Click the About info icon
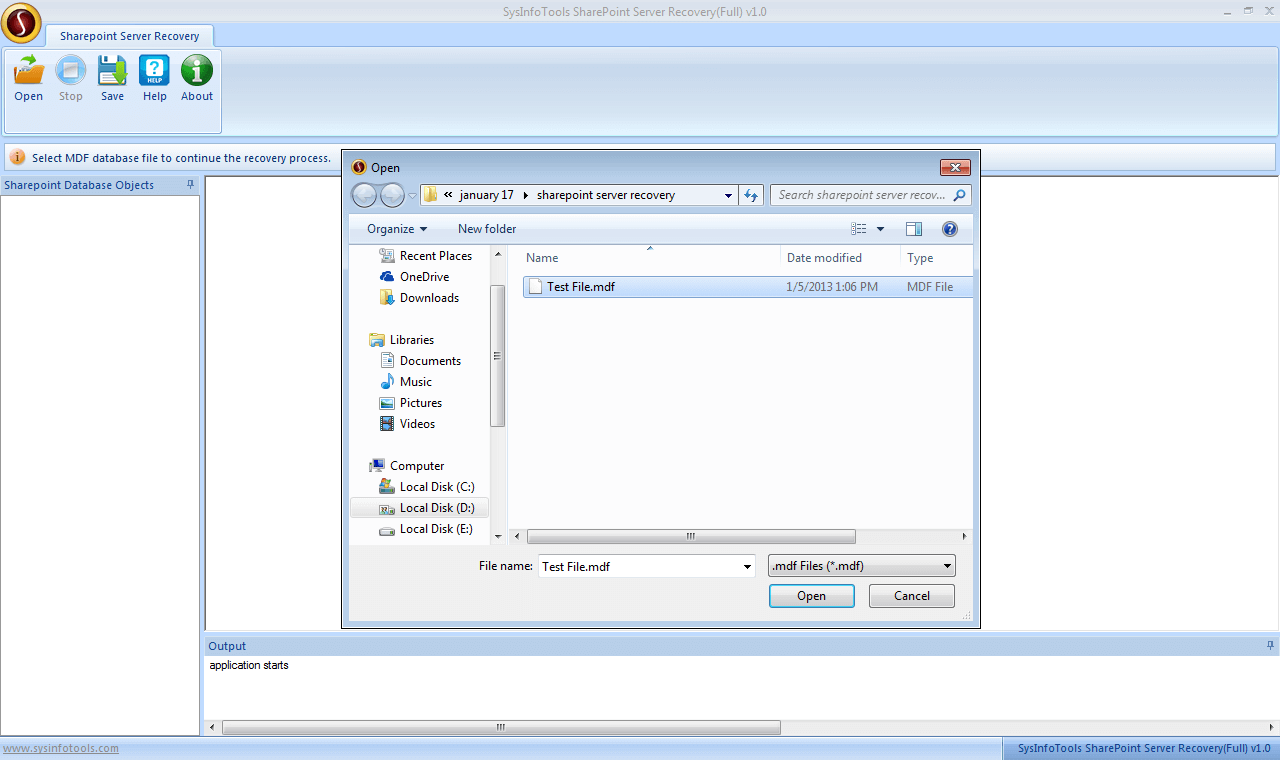This screenshot has width=1280, height=760. click(197, 71)
